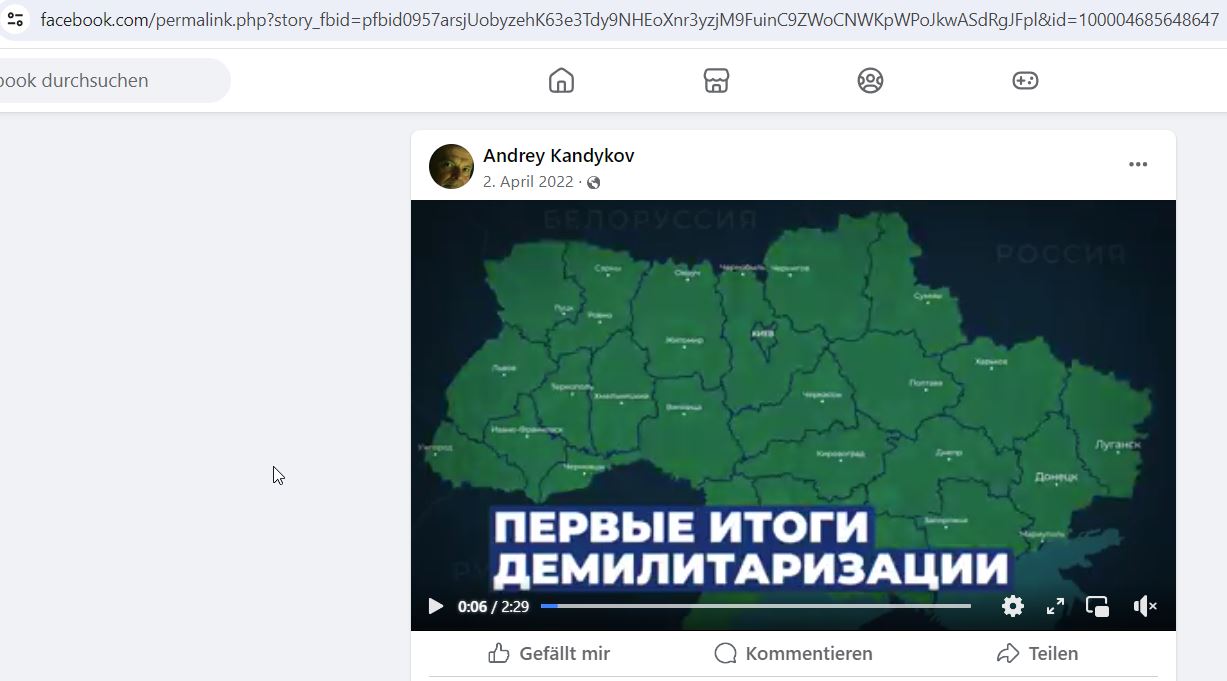
Task: Open video settings gear icon
Action: point(1013,606)
